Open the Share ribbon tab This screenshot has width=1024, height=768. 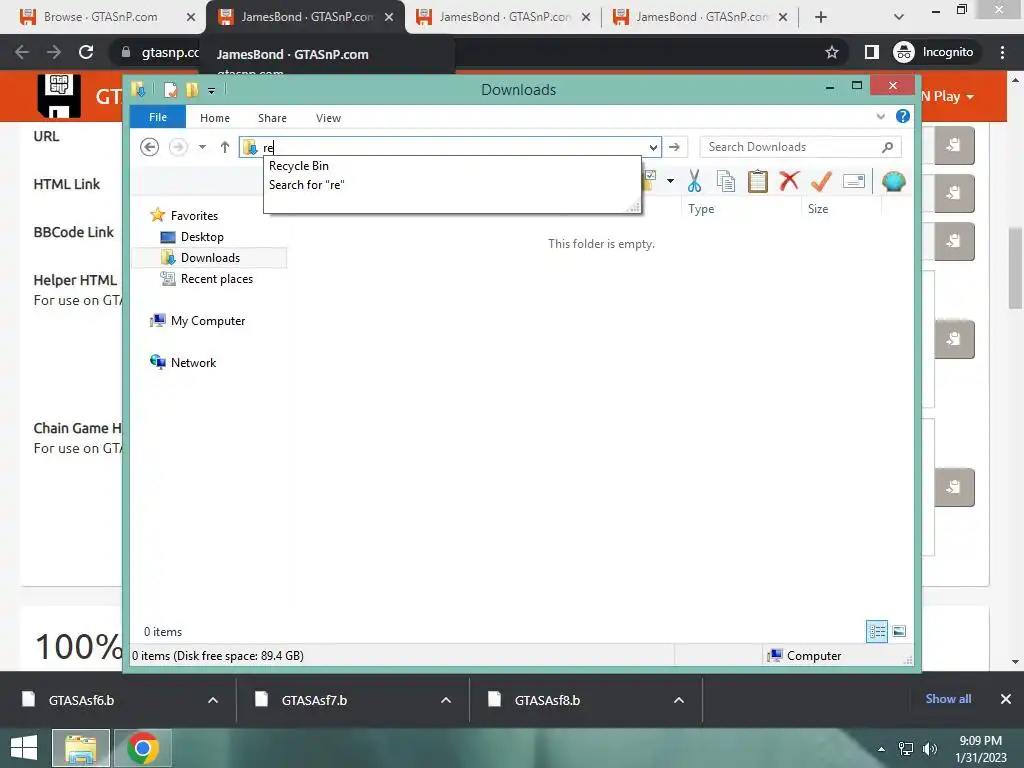(272, 118)
